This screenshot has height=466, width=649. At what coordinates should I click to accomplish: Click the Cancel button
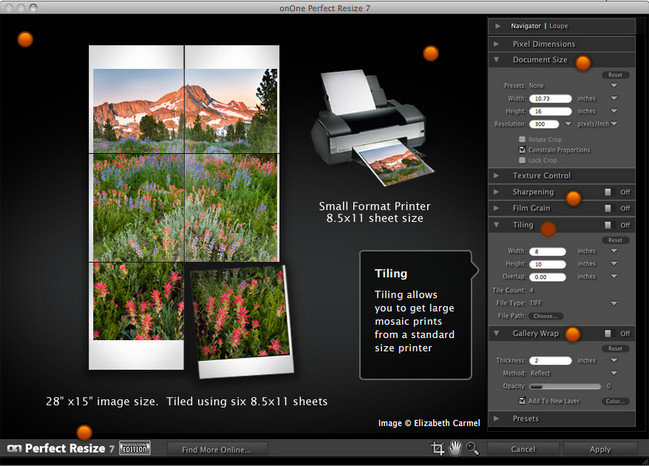523,449
